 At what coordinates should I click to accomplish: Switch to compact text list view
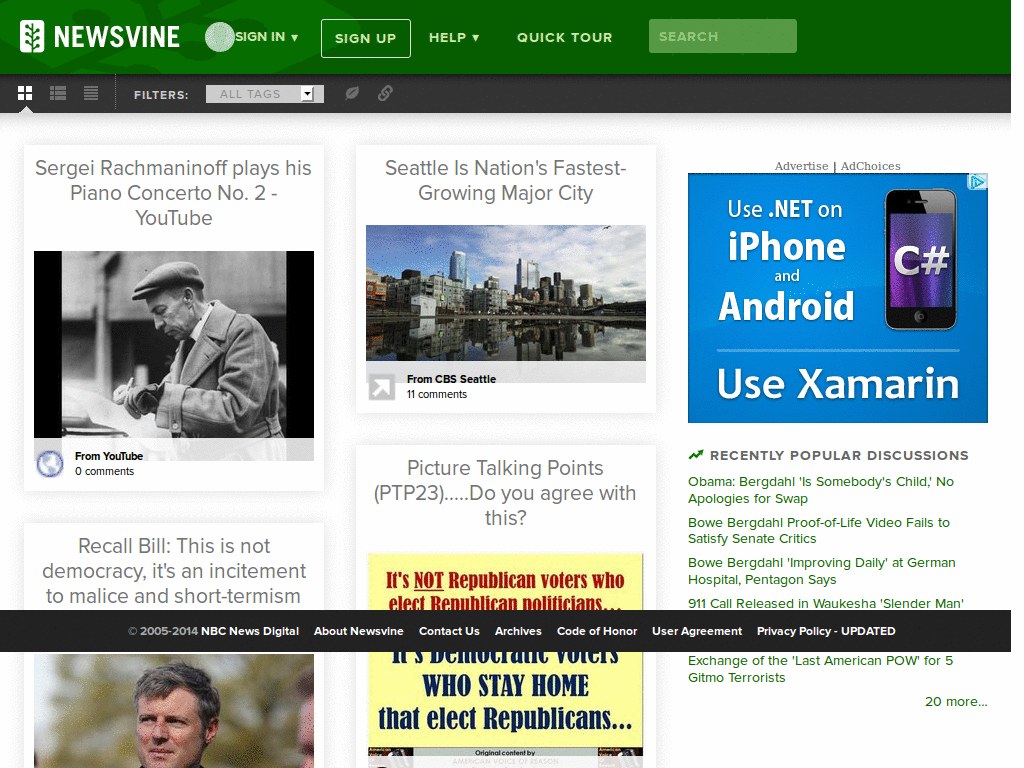click(91, 93)
